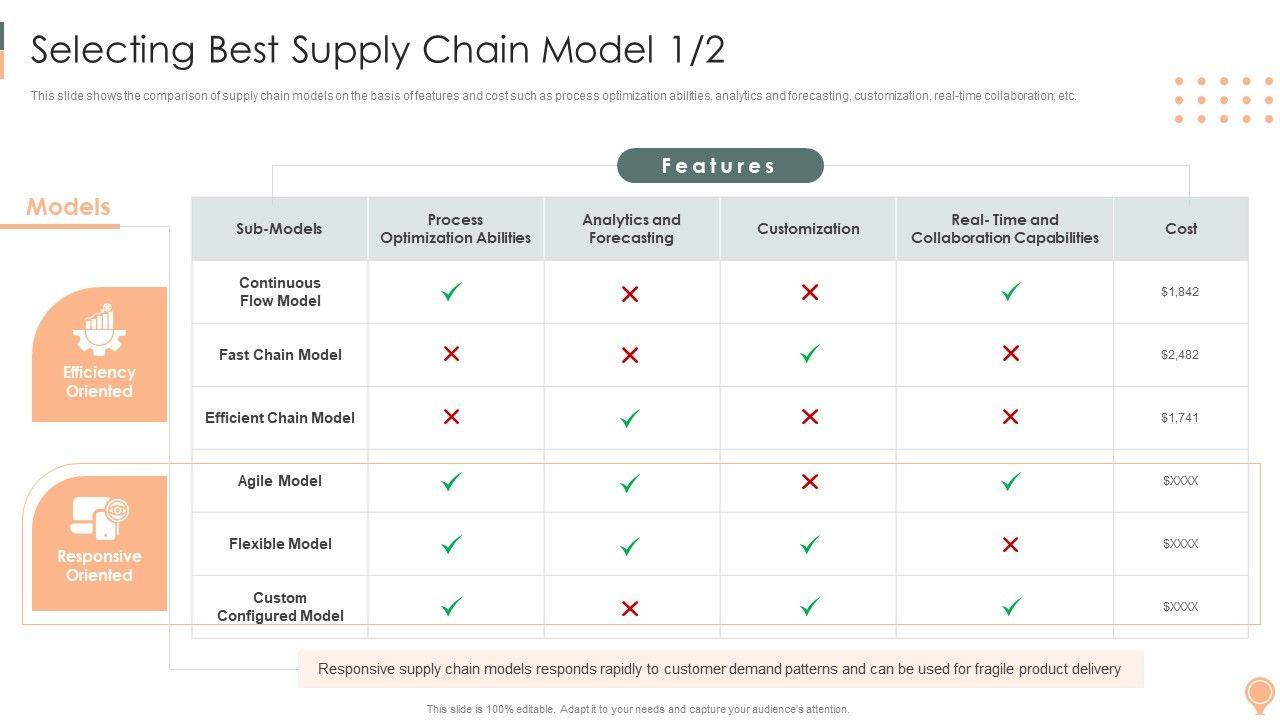Click the Sub-Models column header

pyautogui.click(x=279, y=229)
